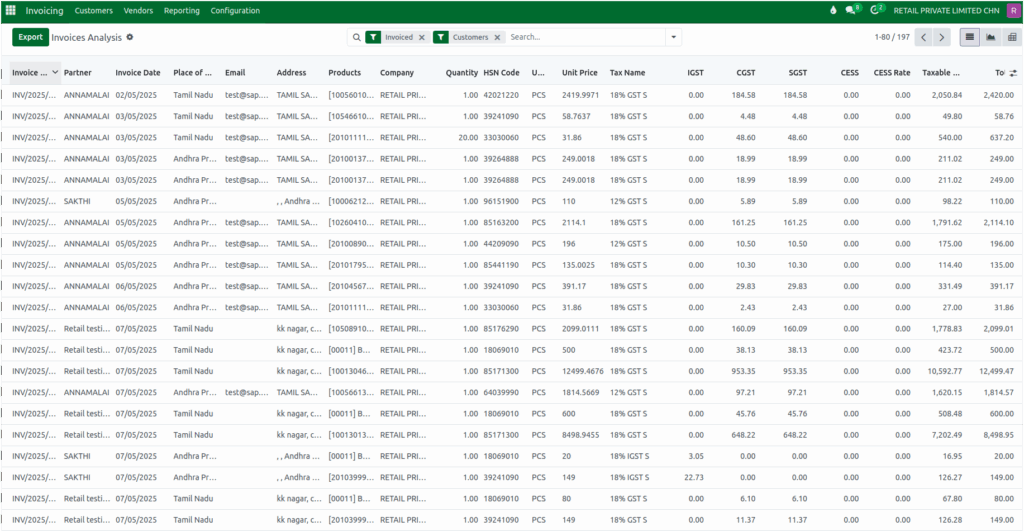Open the apps grid menu icon
Screen dimensions: 1024x531
[x=10, y=10]
